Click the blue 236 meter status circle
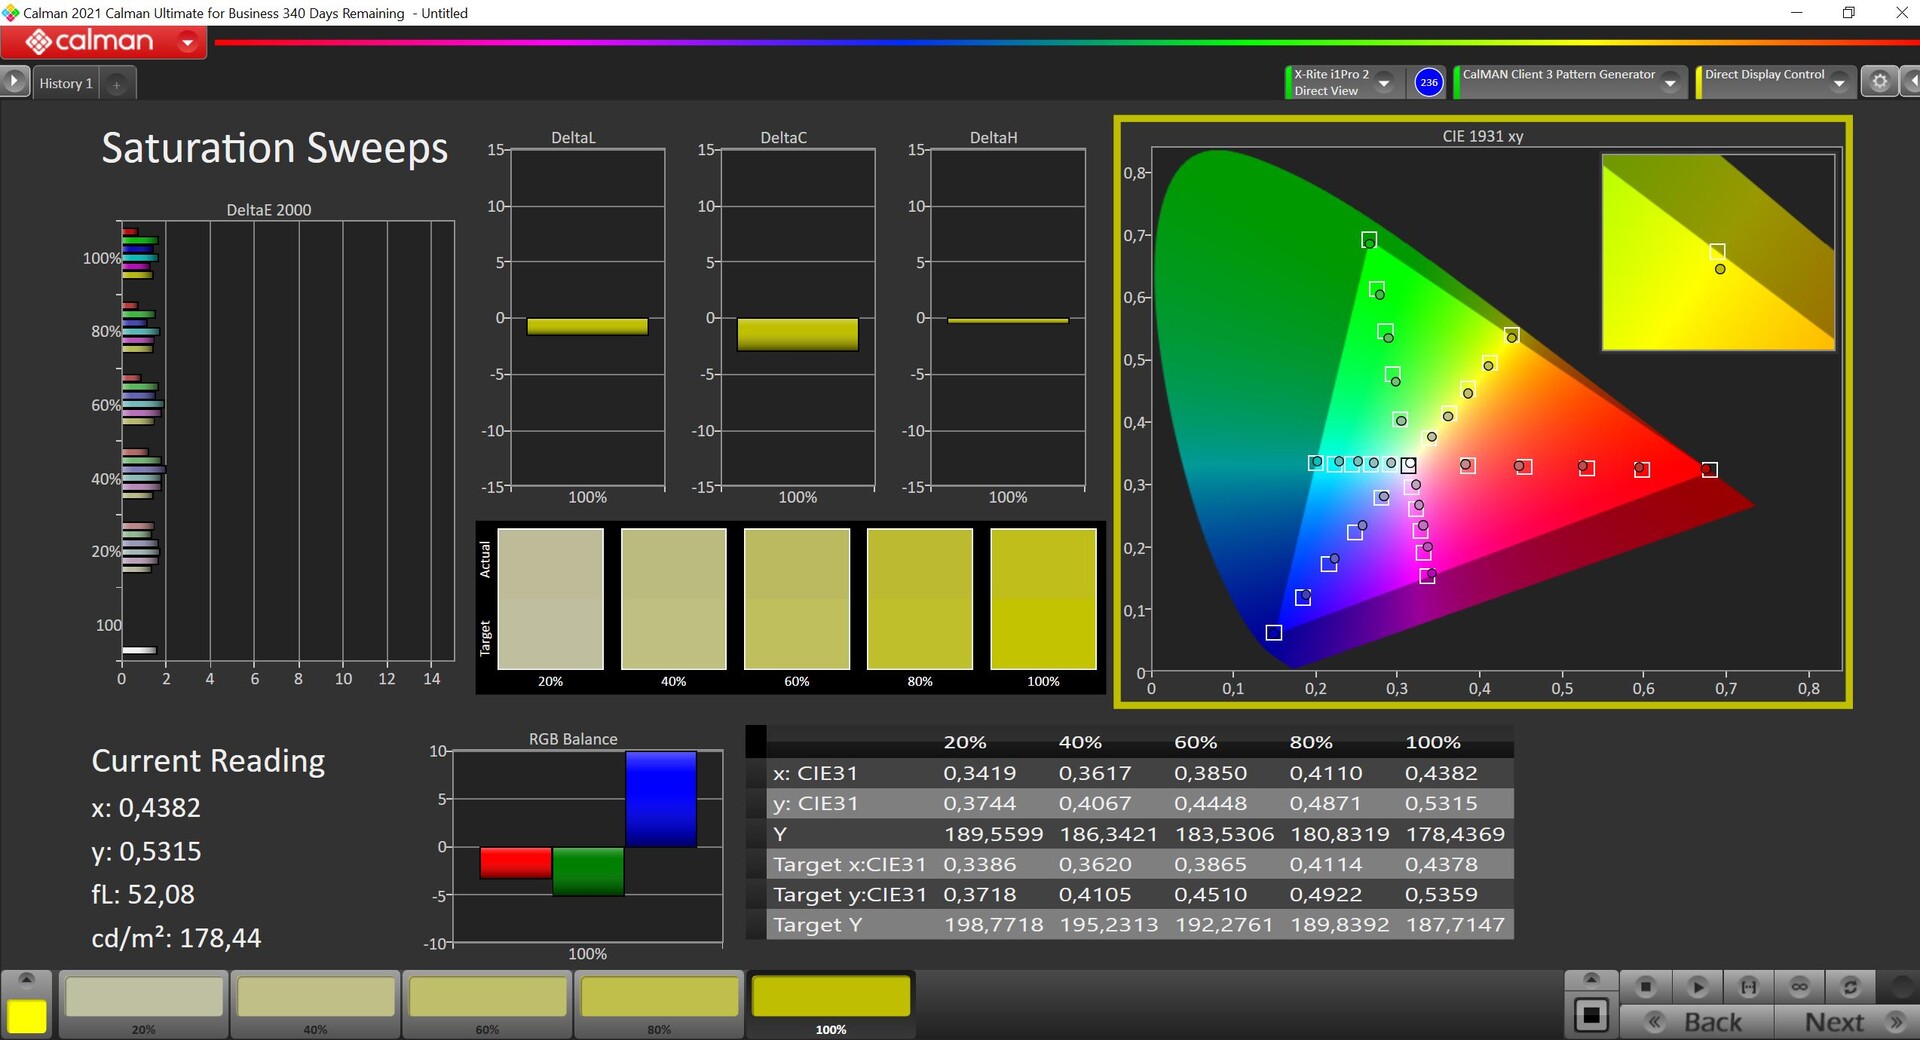This screenshot has height=1040, width=1920. click(1429, 83)
